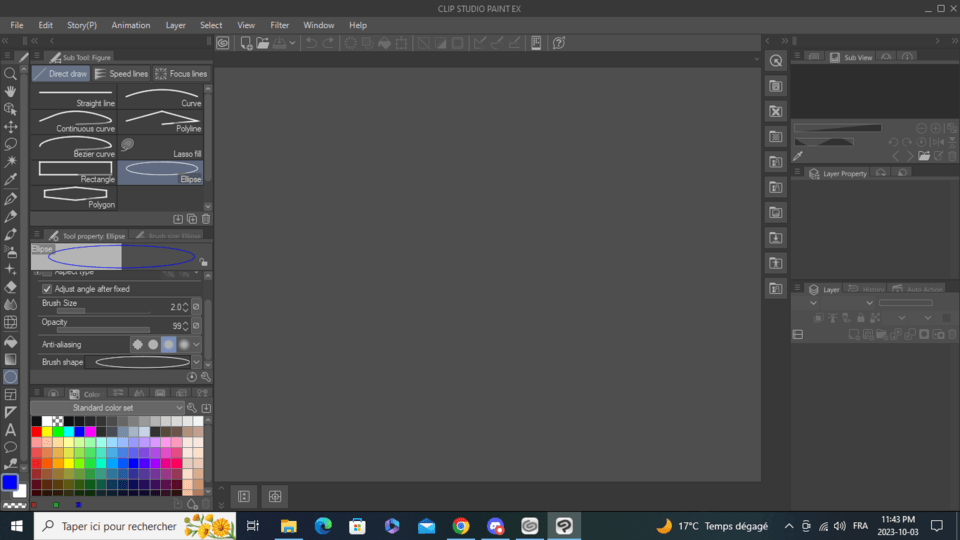Open the File menu

click(17, 25)
